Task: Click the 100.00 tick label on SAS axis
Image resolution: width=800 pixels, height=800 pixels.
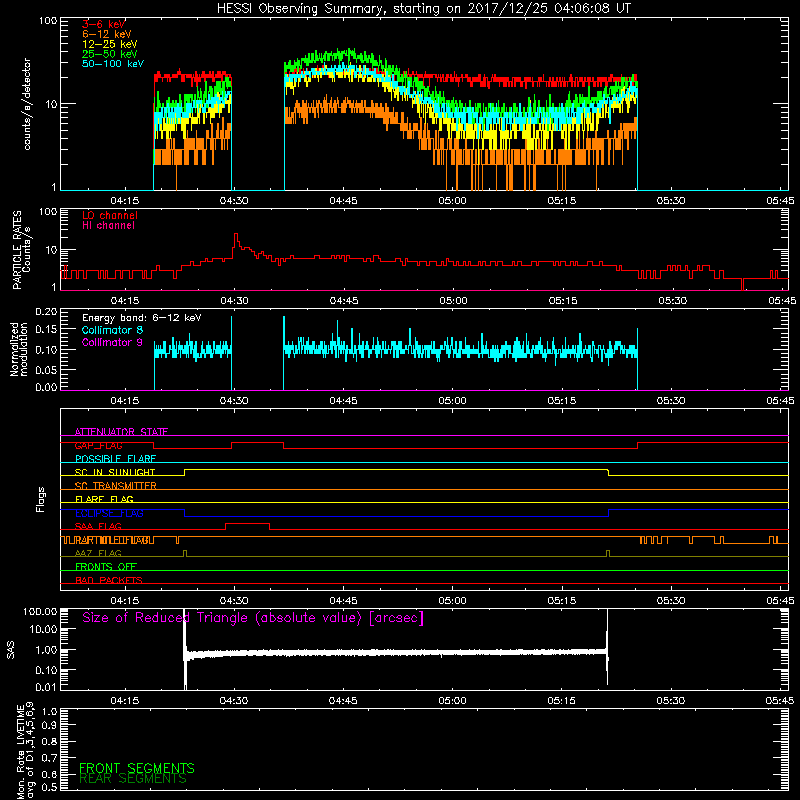Action: click(40, 611)
